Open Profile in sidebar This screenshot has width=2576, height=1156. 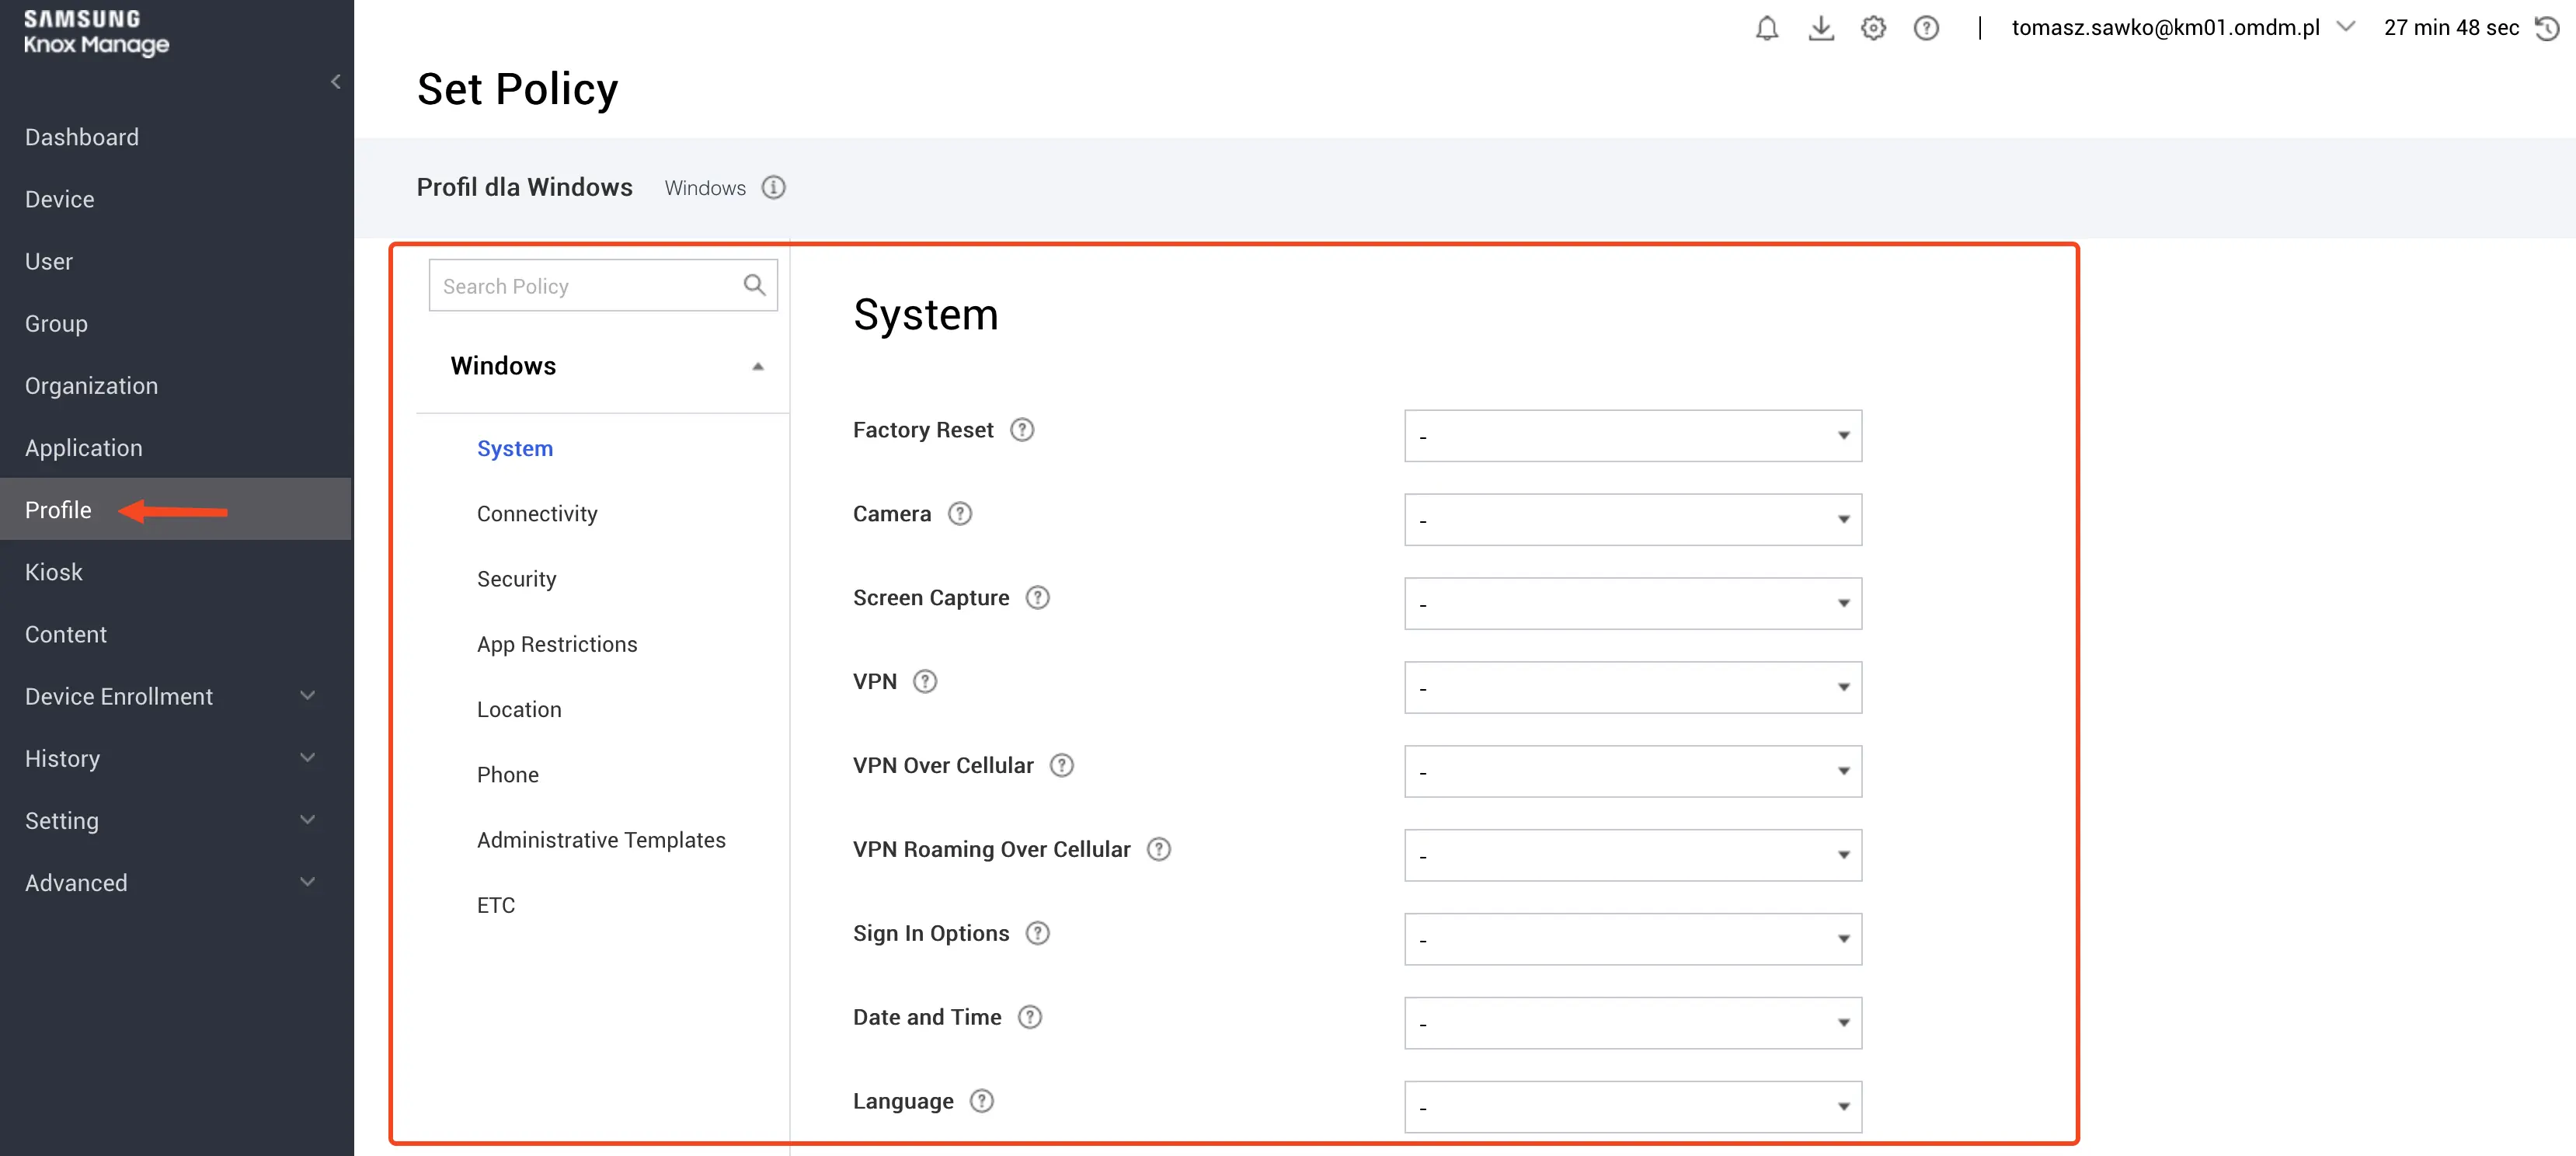(58, 510)
